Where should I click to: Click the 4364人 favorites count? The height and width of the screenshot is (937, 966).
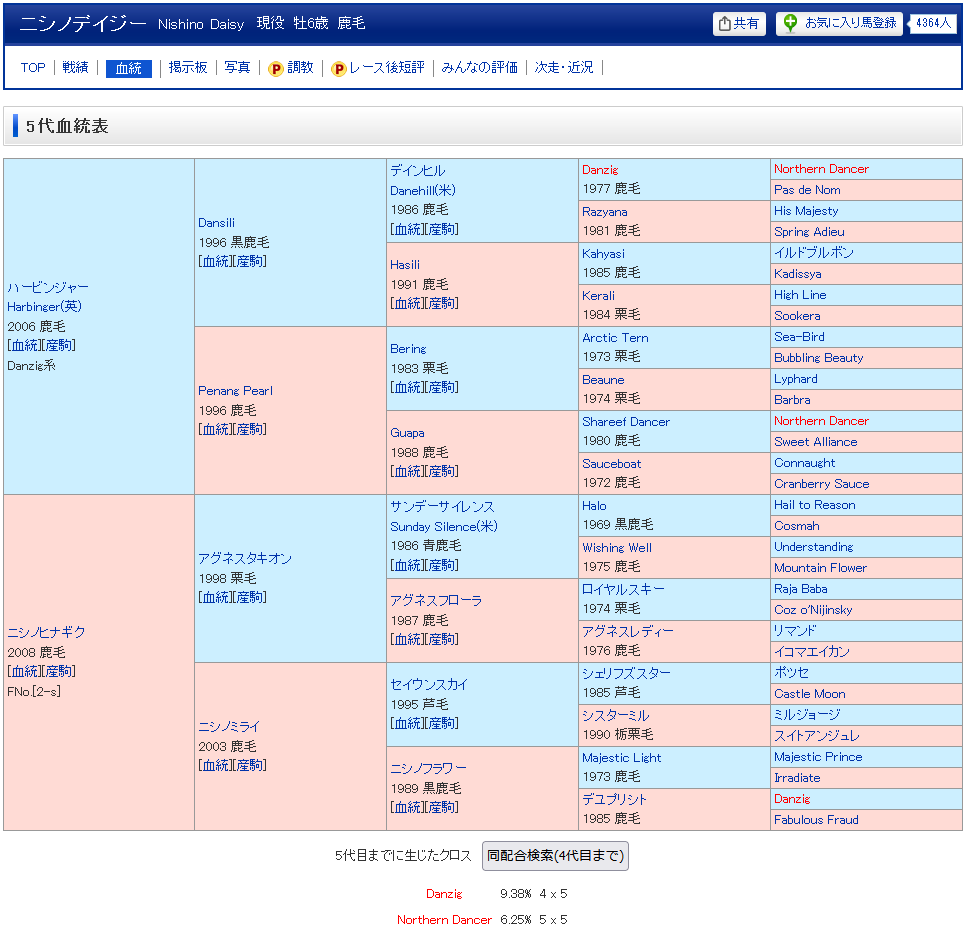click(x=933, y=23)
